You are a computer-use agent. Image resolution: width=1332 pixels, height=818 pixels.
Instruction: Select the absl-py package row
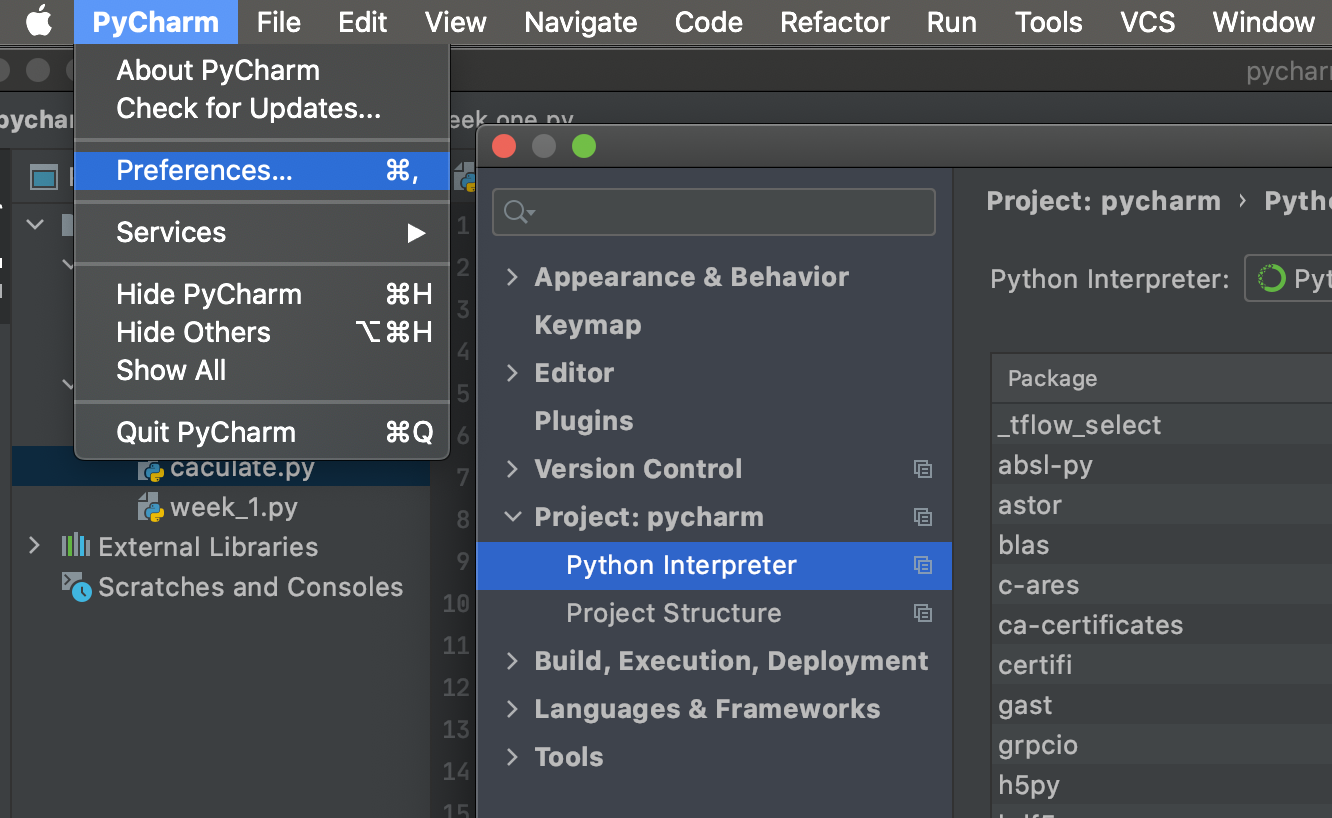click(1045, 465)
